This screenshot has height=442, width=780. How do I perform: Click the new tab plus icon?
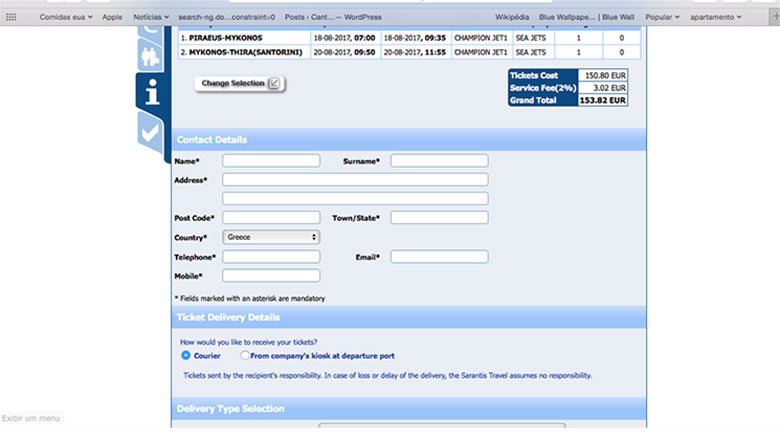tap(775, 16)
